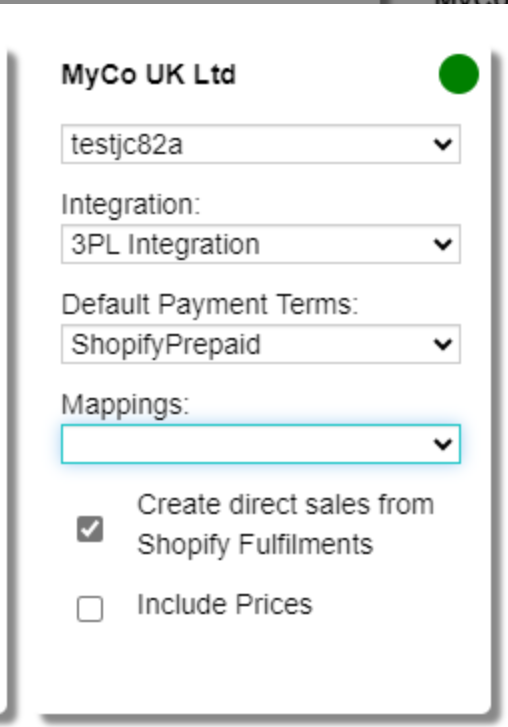This screenshot has width=508, height=727.
Task: Click the Mappings: field label
Action: 125,405
